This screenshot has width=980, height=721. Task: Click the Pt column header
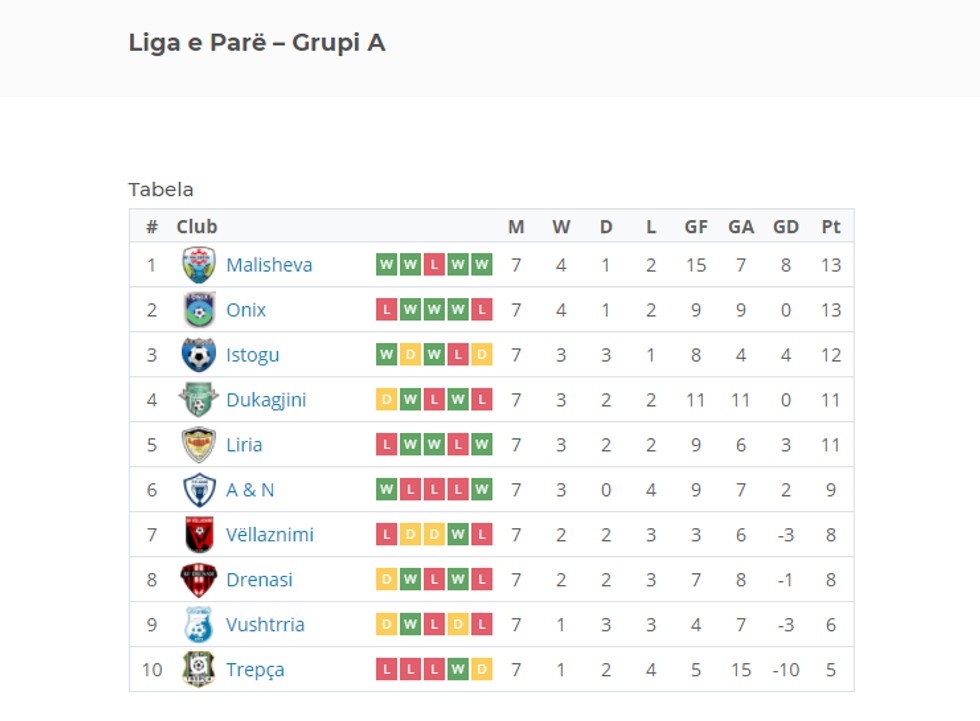pyautogui.click(x=830, y=226)
